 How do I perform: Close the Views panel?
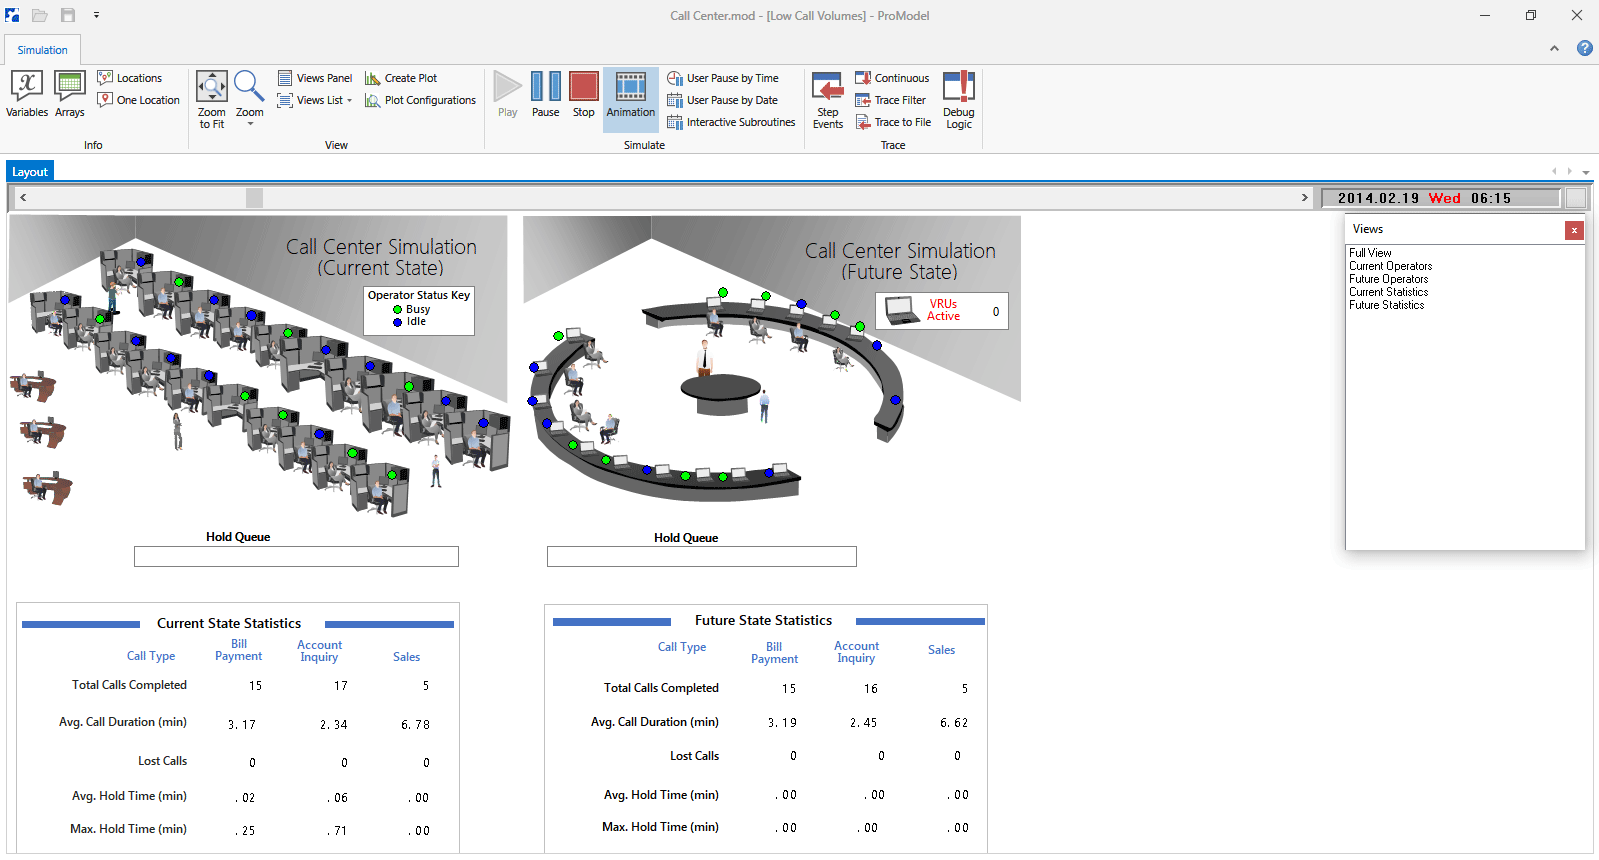tap(1574, 230)
